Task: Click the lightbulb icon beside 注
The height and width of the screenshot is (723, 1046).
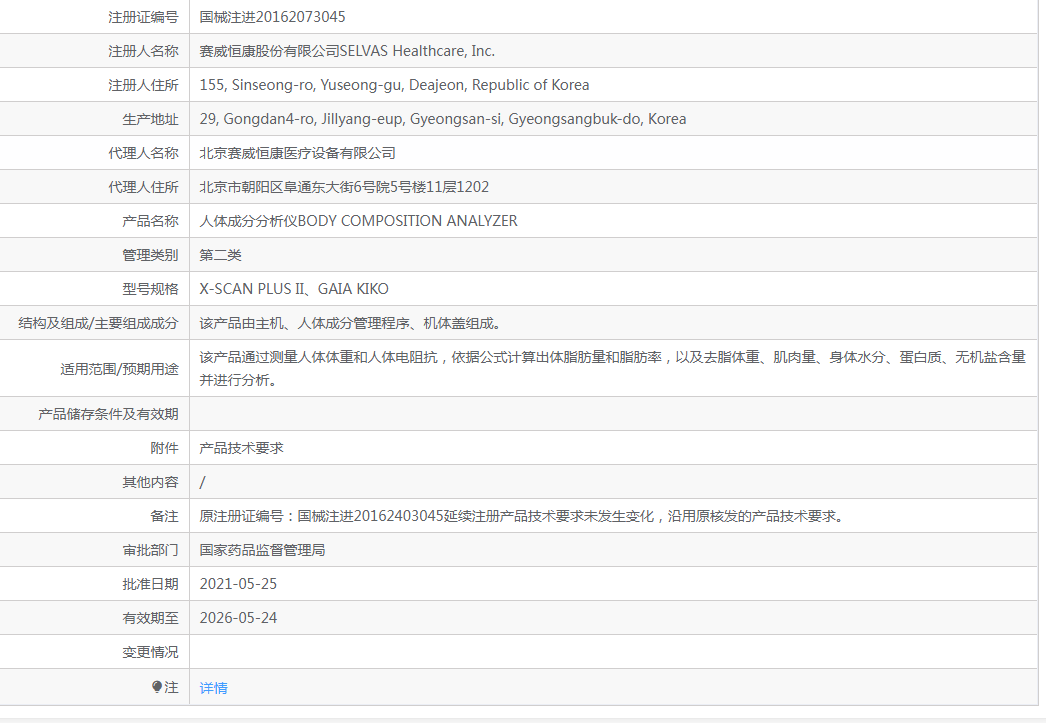Action: click(157, 687)
